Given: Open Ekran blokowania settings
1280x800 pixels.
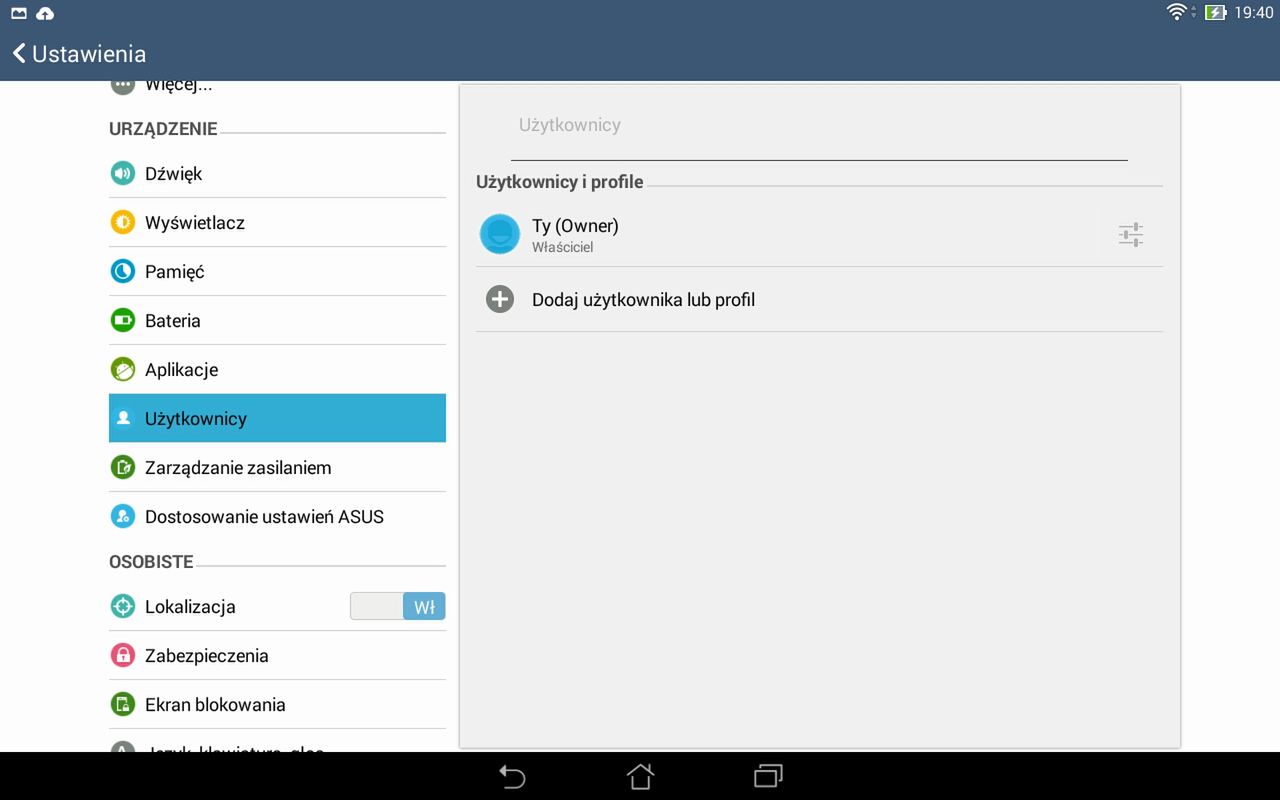Looking at the screenshot, I should (277, 704).
